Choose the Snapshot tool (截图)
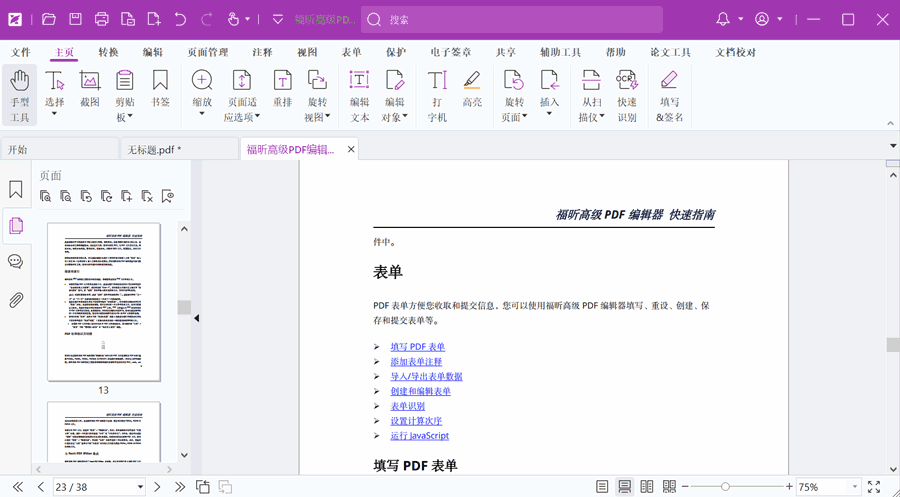This screenshot has height=497, width=900. [x=90, y=89]
